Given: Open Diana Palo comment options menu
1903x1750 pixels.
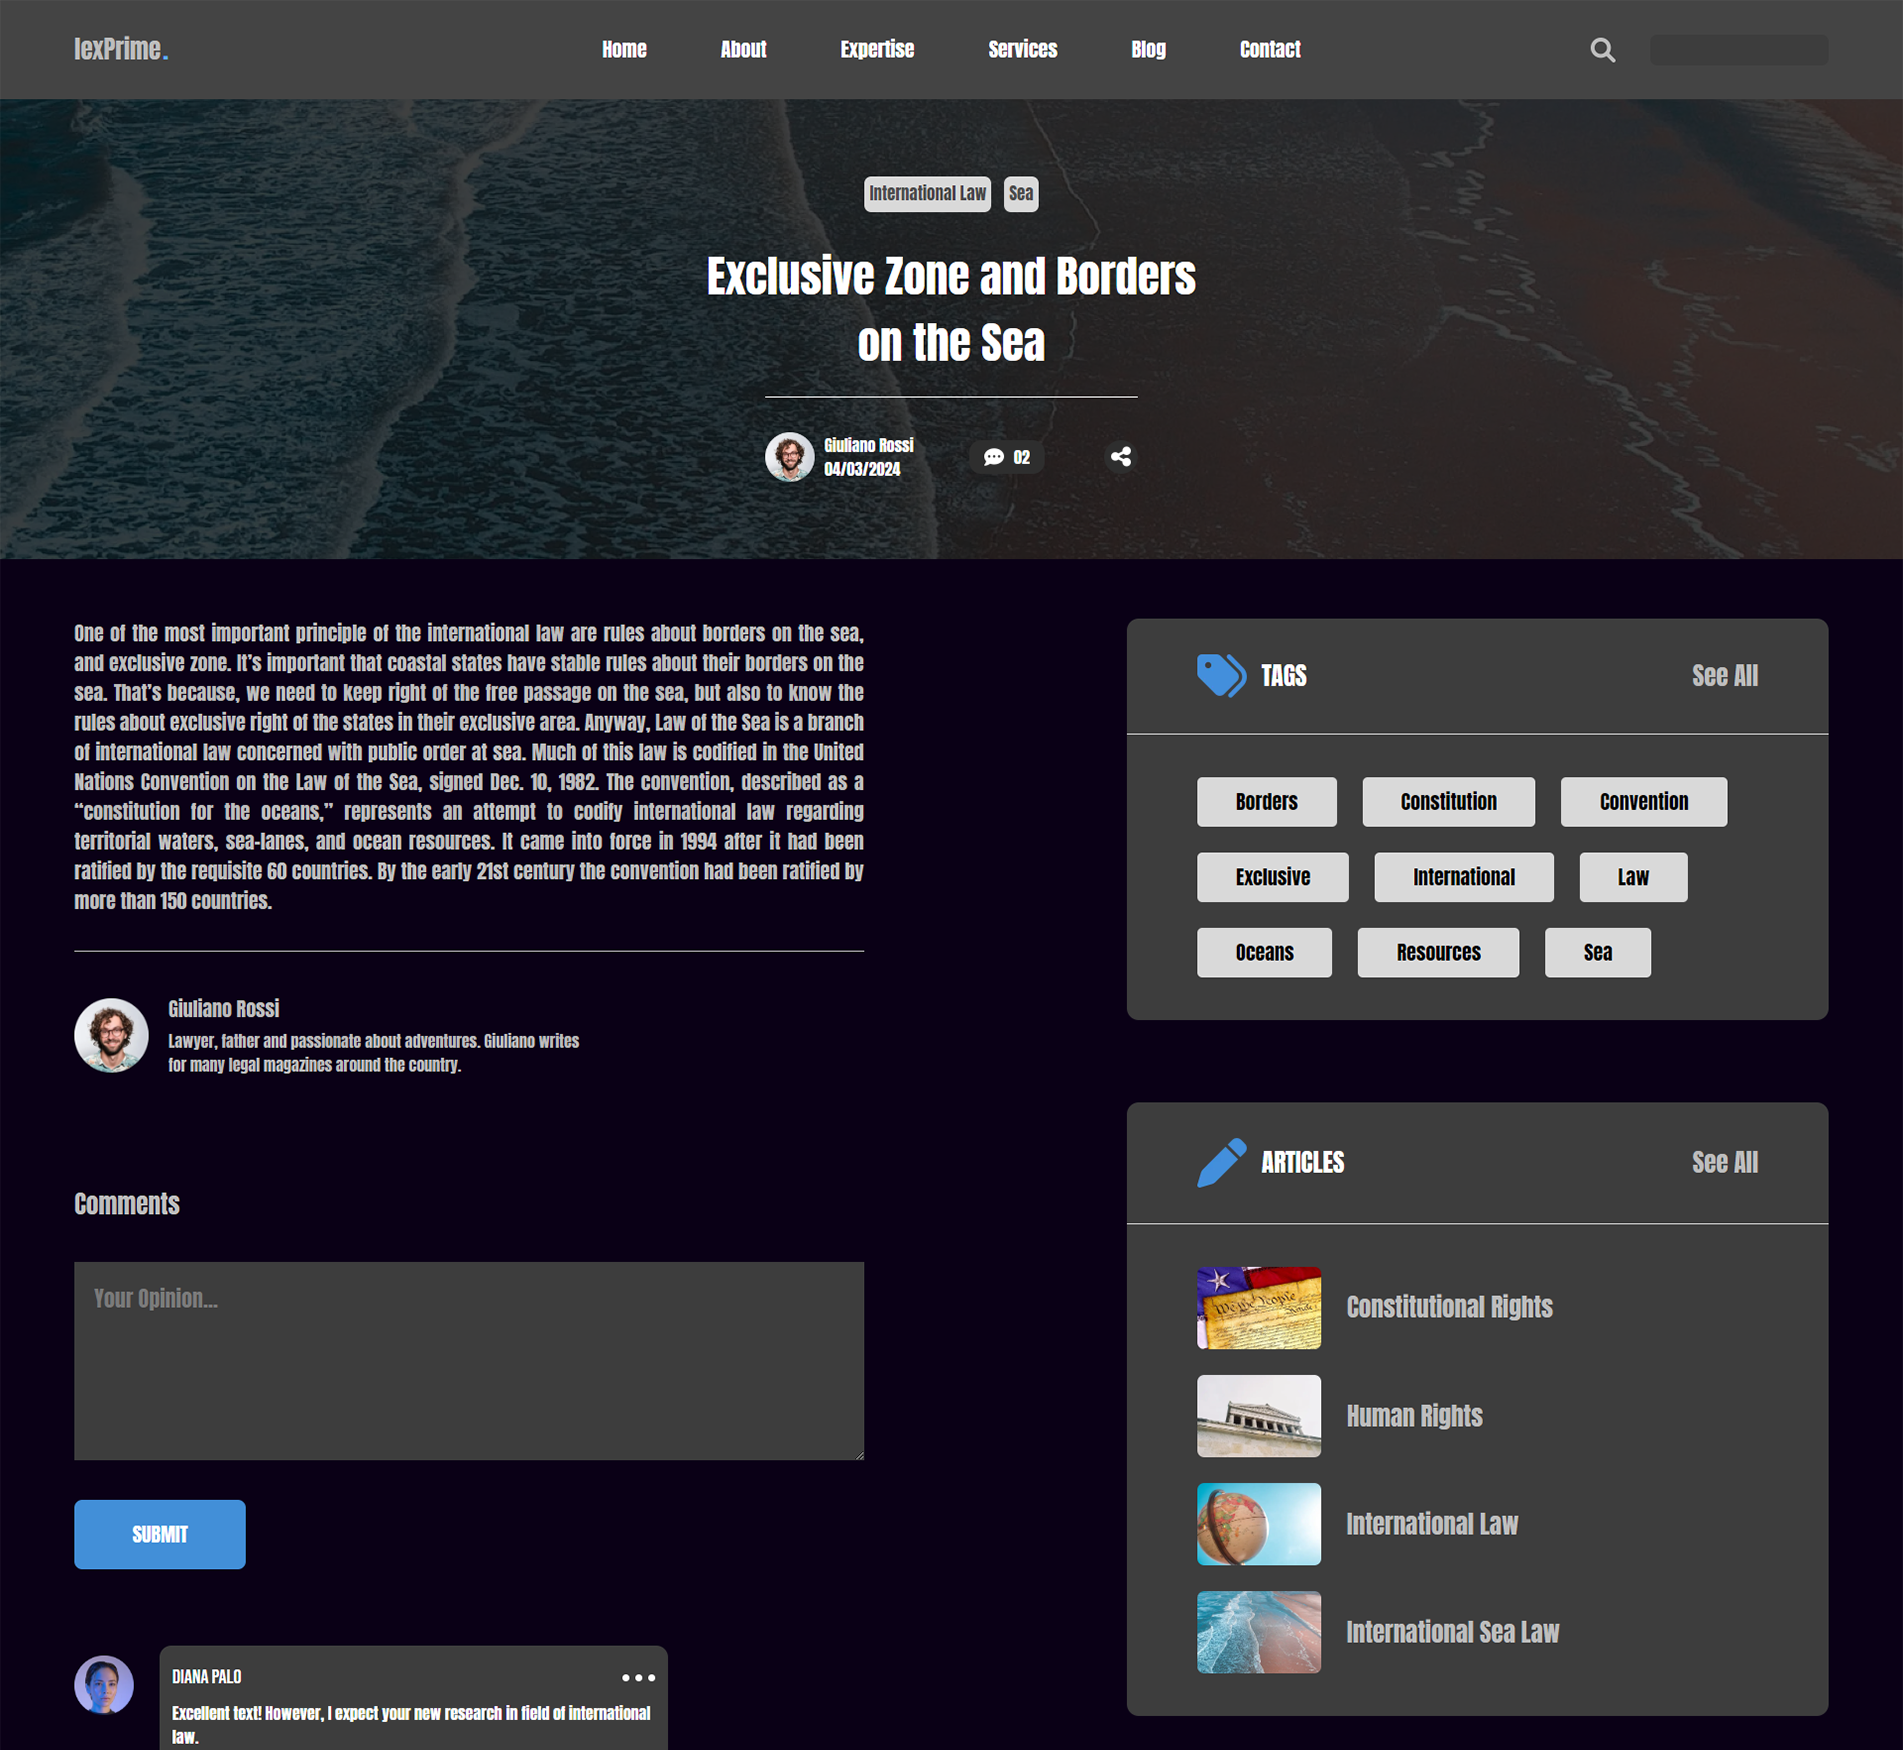Looking at the screenshot, I should point(638,1677).
